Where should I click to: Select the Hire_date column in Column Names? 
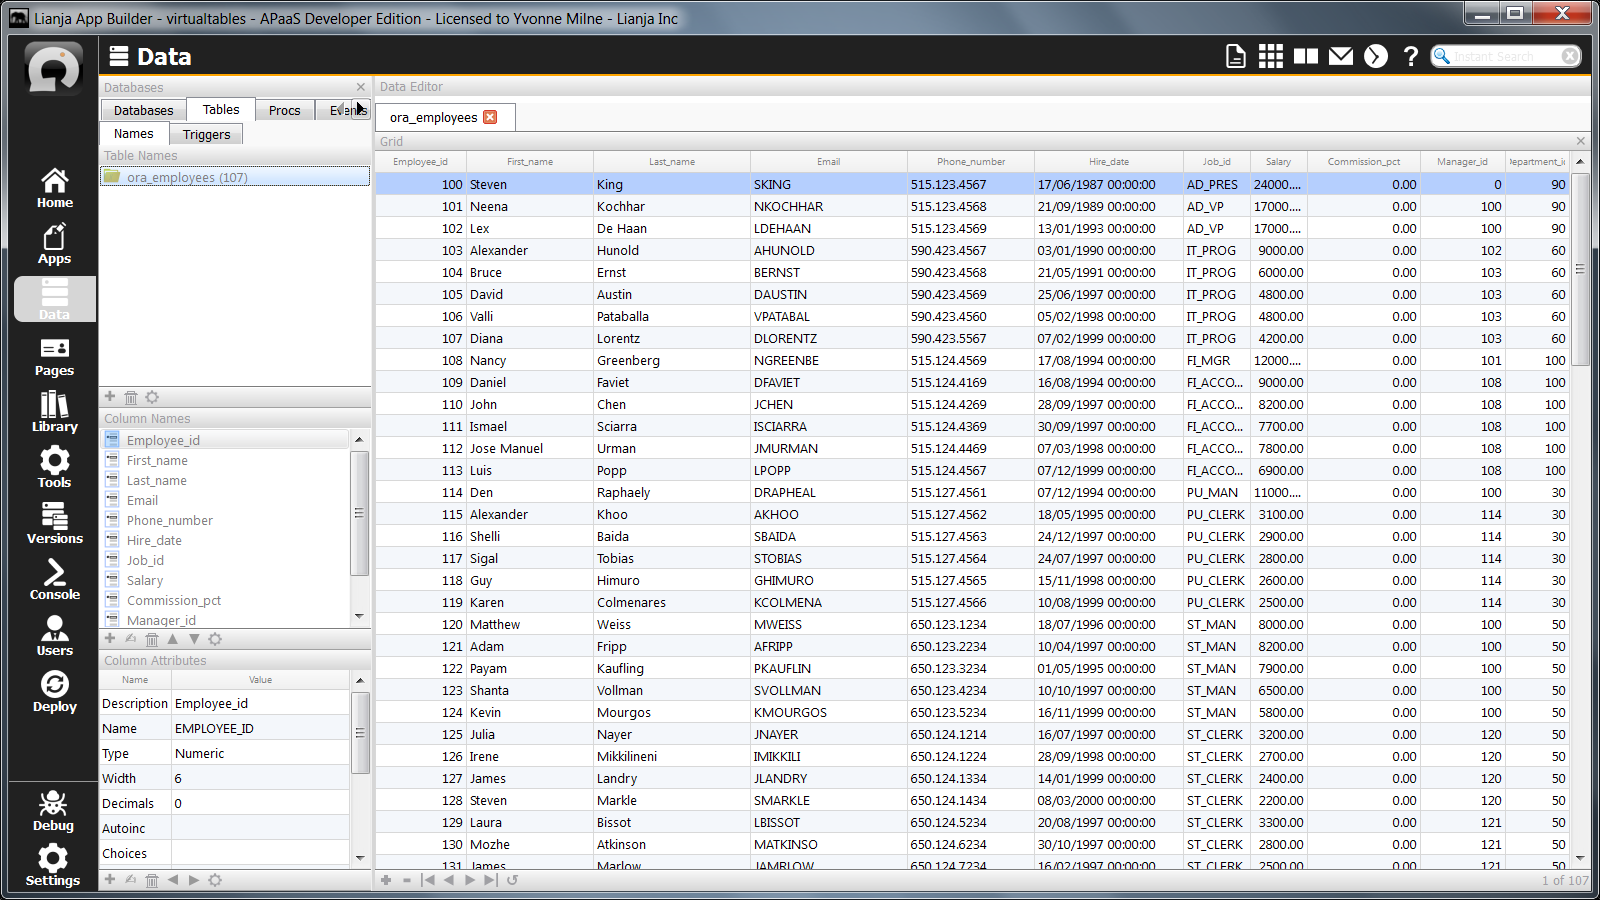(x=154, y=540)
